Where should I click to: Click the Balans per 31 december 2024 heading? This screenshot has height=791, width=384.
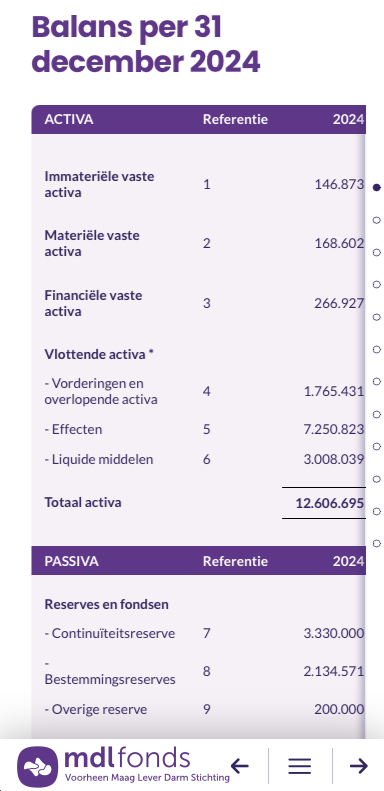(x=146, y=45)
